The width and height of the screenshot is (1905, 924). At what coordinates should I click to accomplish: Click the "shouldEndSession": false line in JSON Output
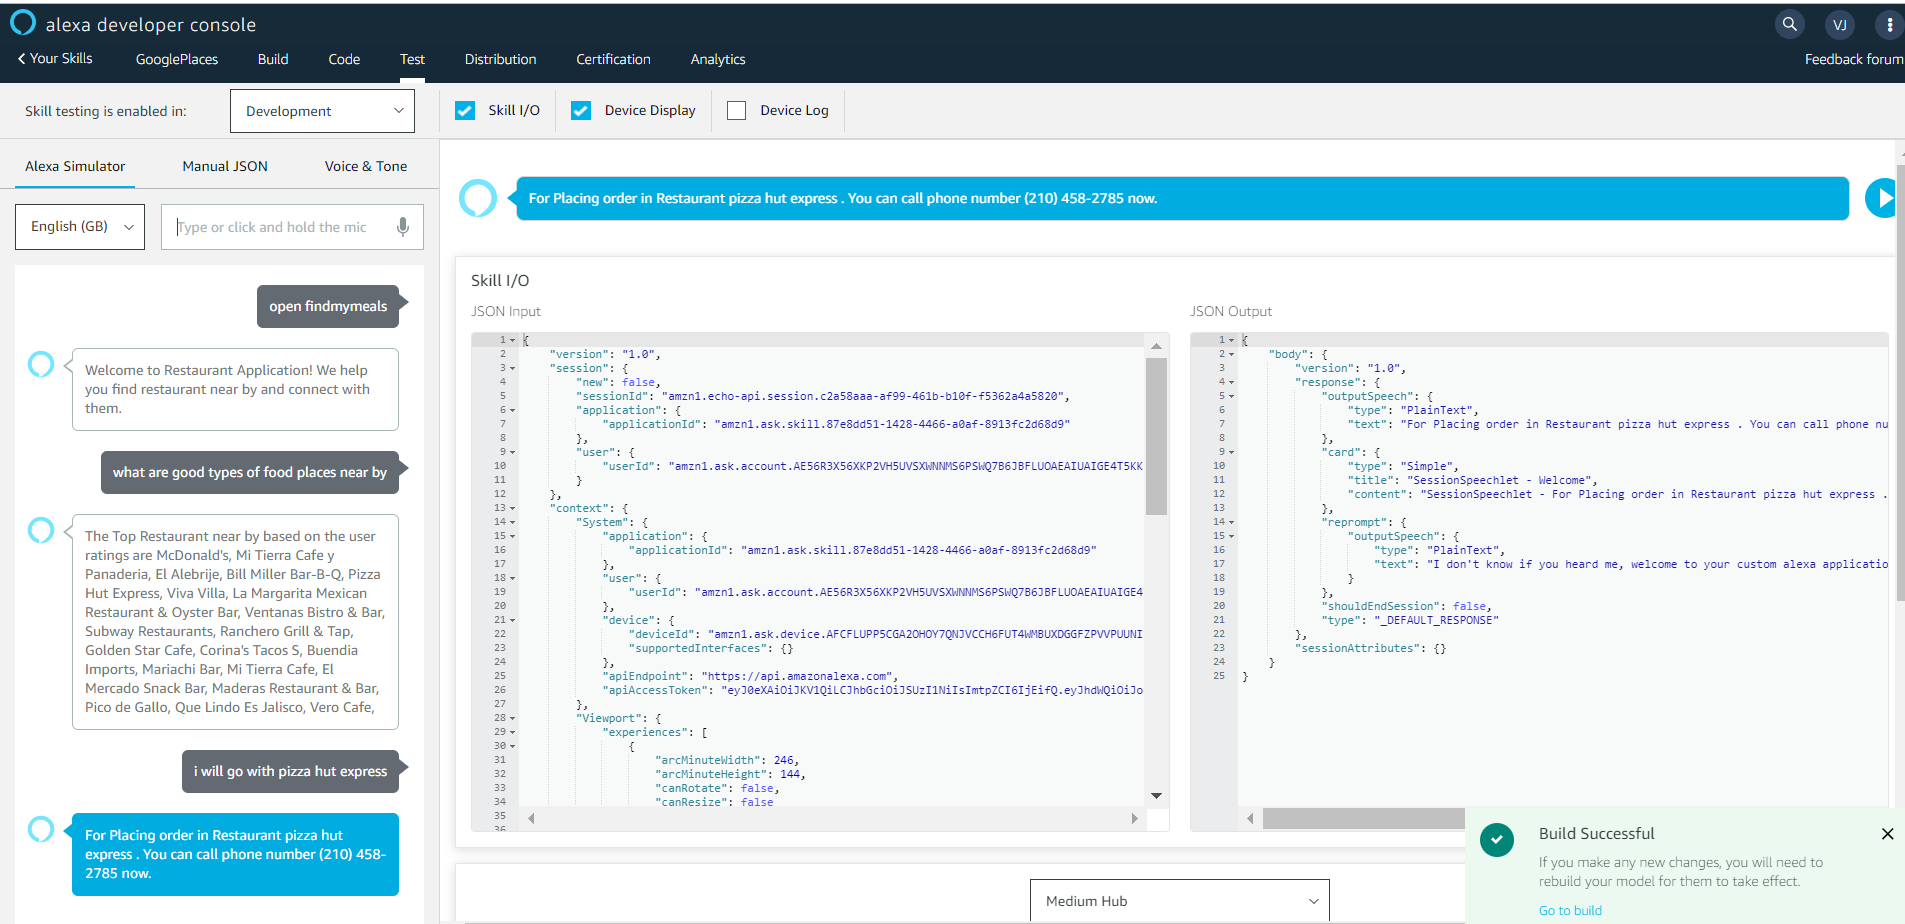pos(1408,606)
